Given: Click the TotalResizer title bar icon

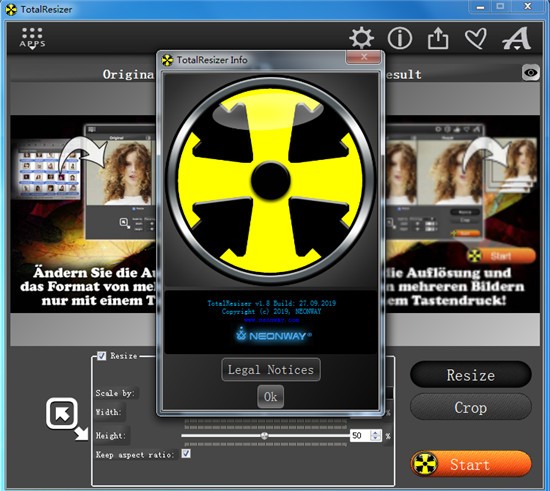Looking at the screenshot, I should tap(11, 10).
